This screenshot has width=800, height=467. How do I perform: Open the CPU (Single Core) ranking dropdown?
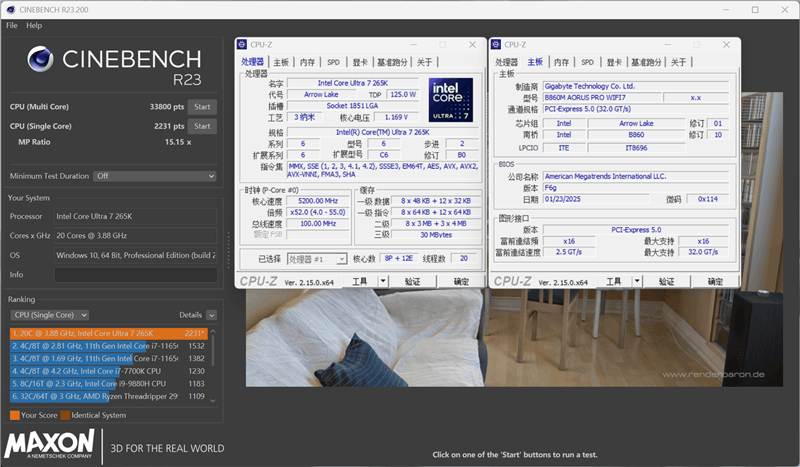(x=50, y=315)
